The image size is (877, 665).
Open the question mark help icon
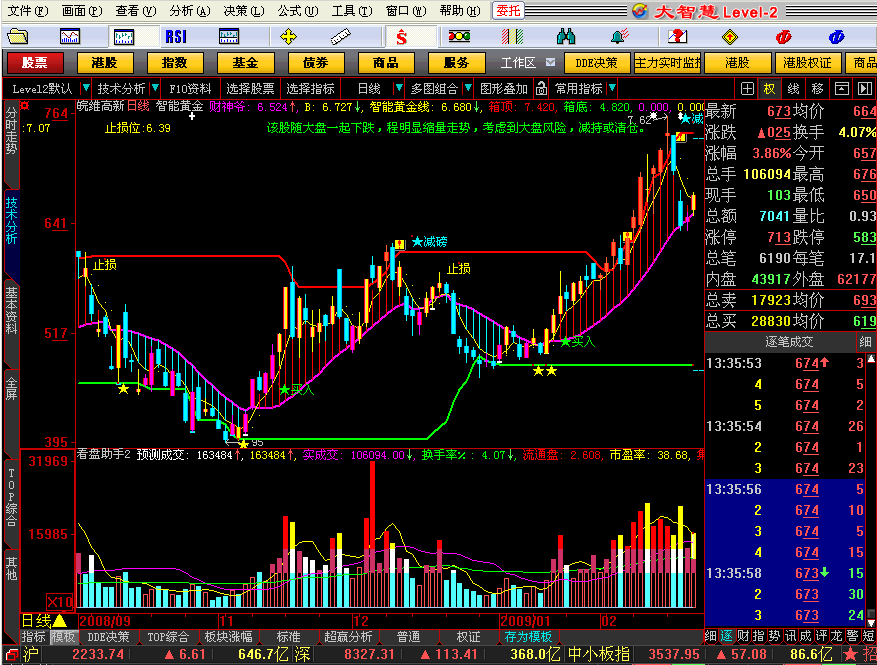[677, 37]
